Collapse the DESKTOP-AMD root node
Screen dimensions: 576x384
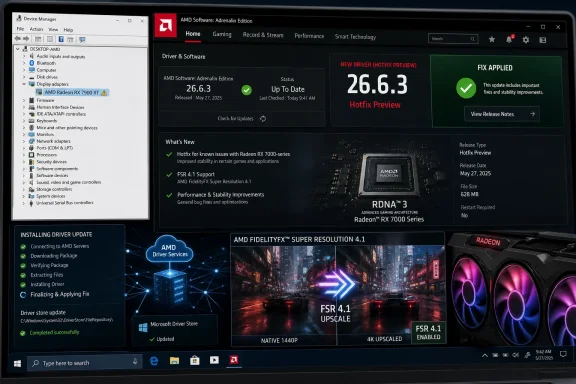coord(18,49)
